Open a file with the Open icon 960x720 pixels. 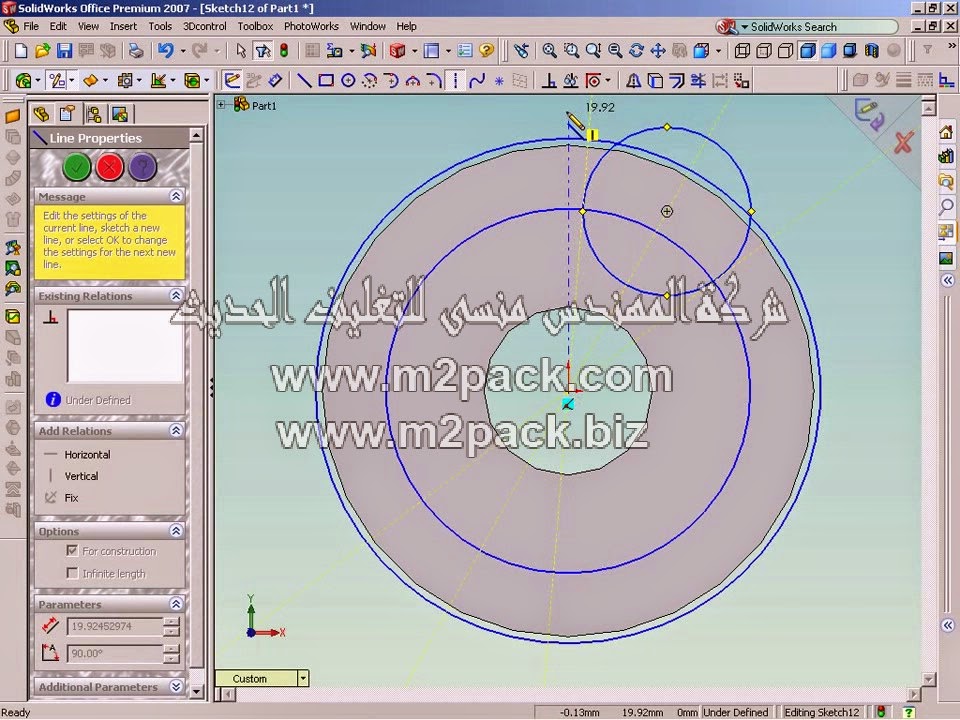pos(42,50)
